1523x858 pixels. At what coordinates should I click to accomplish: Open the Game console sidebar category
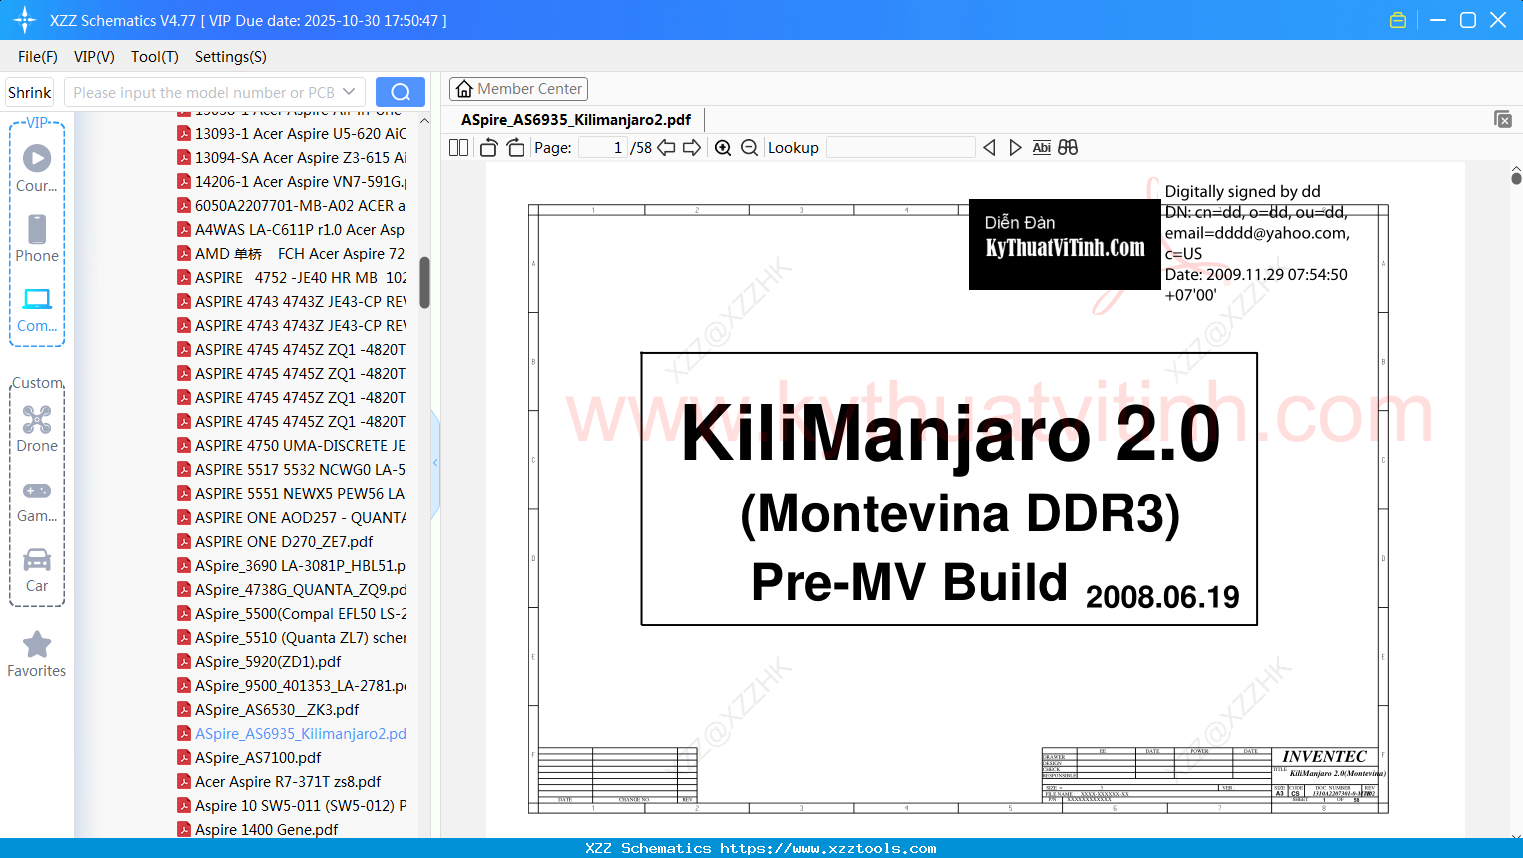(37, 500)
